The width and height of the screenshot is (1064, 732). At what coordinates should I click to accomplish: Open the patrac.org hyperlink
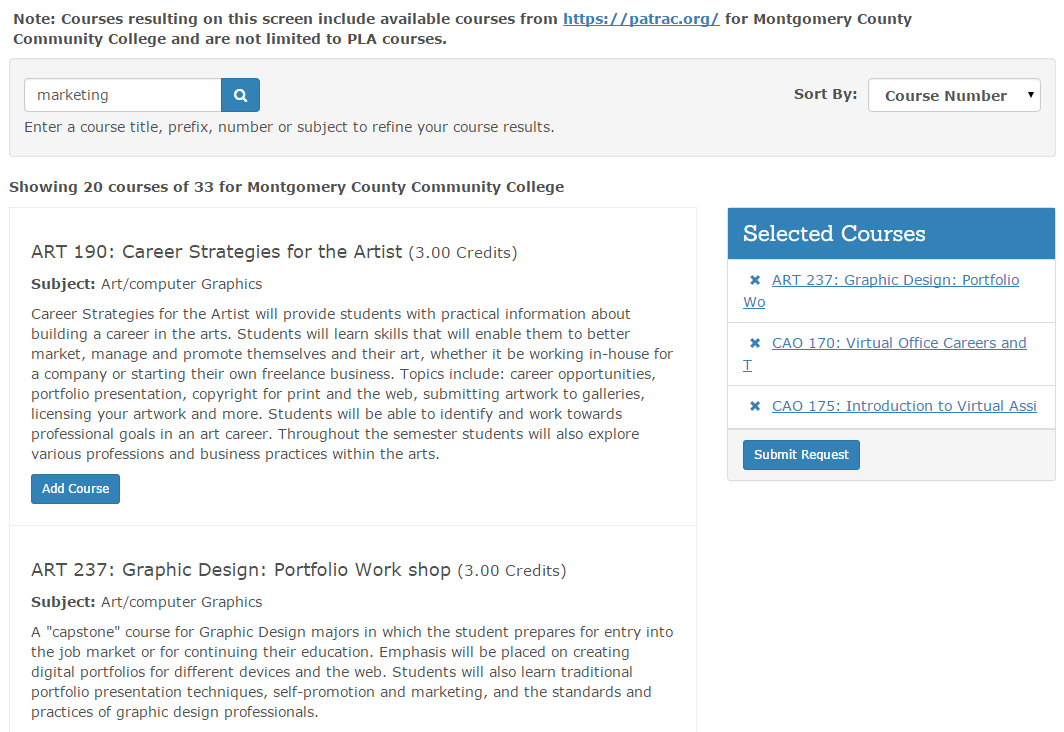click(641, 18)
